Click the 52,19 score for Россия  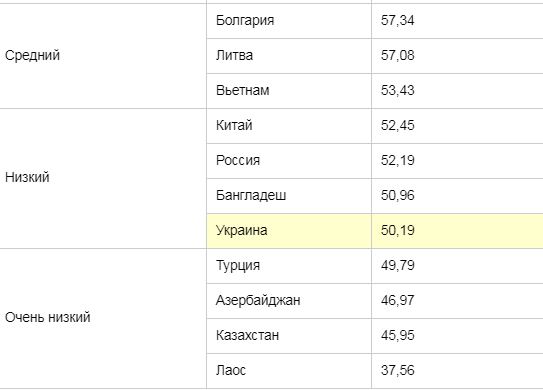click(x=398, y=160)
